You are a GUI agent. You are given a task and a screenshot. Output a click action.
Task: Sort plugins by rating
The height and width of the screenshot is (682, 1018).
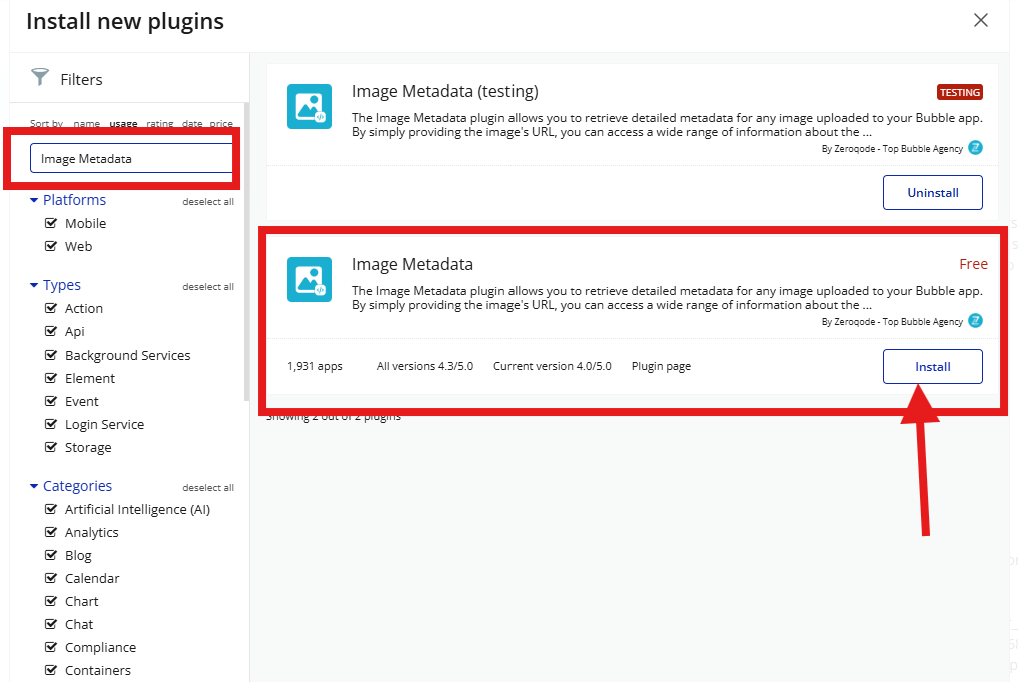point(160,123)
